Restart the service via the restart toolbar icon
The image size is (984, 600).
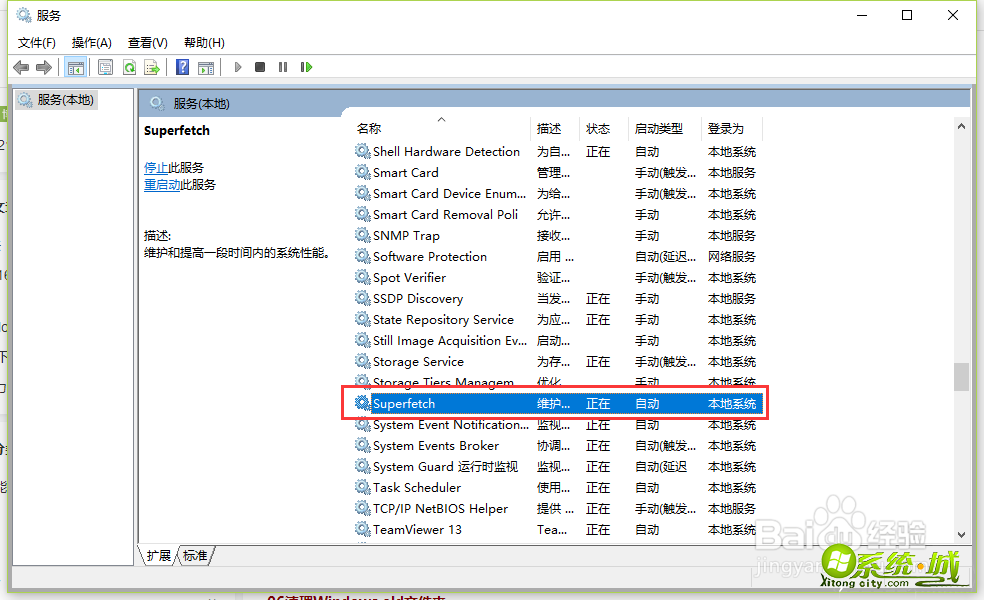[307, 67]
